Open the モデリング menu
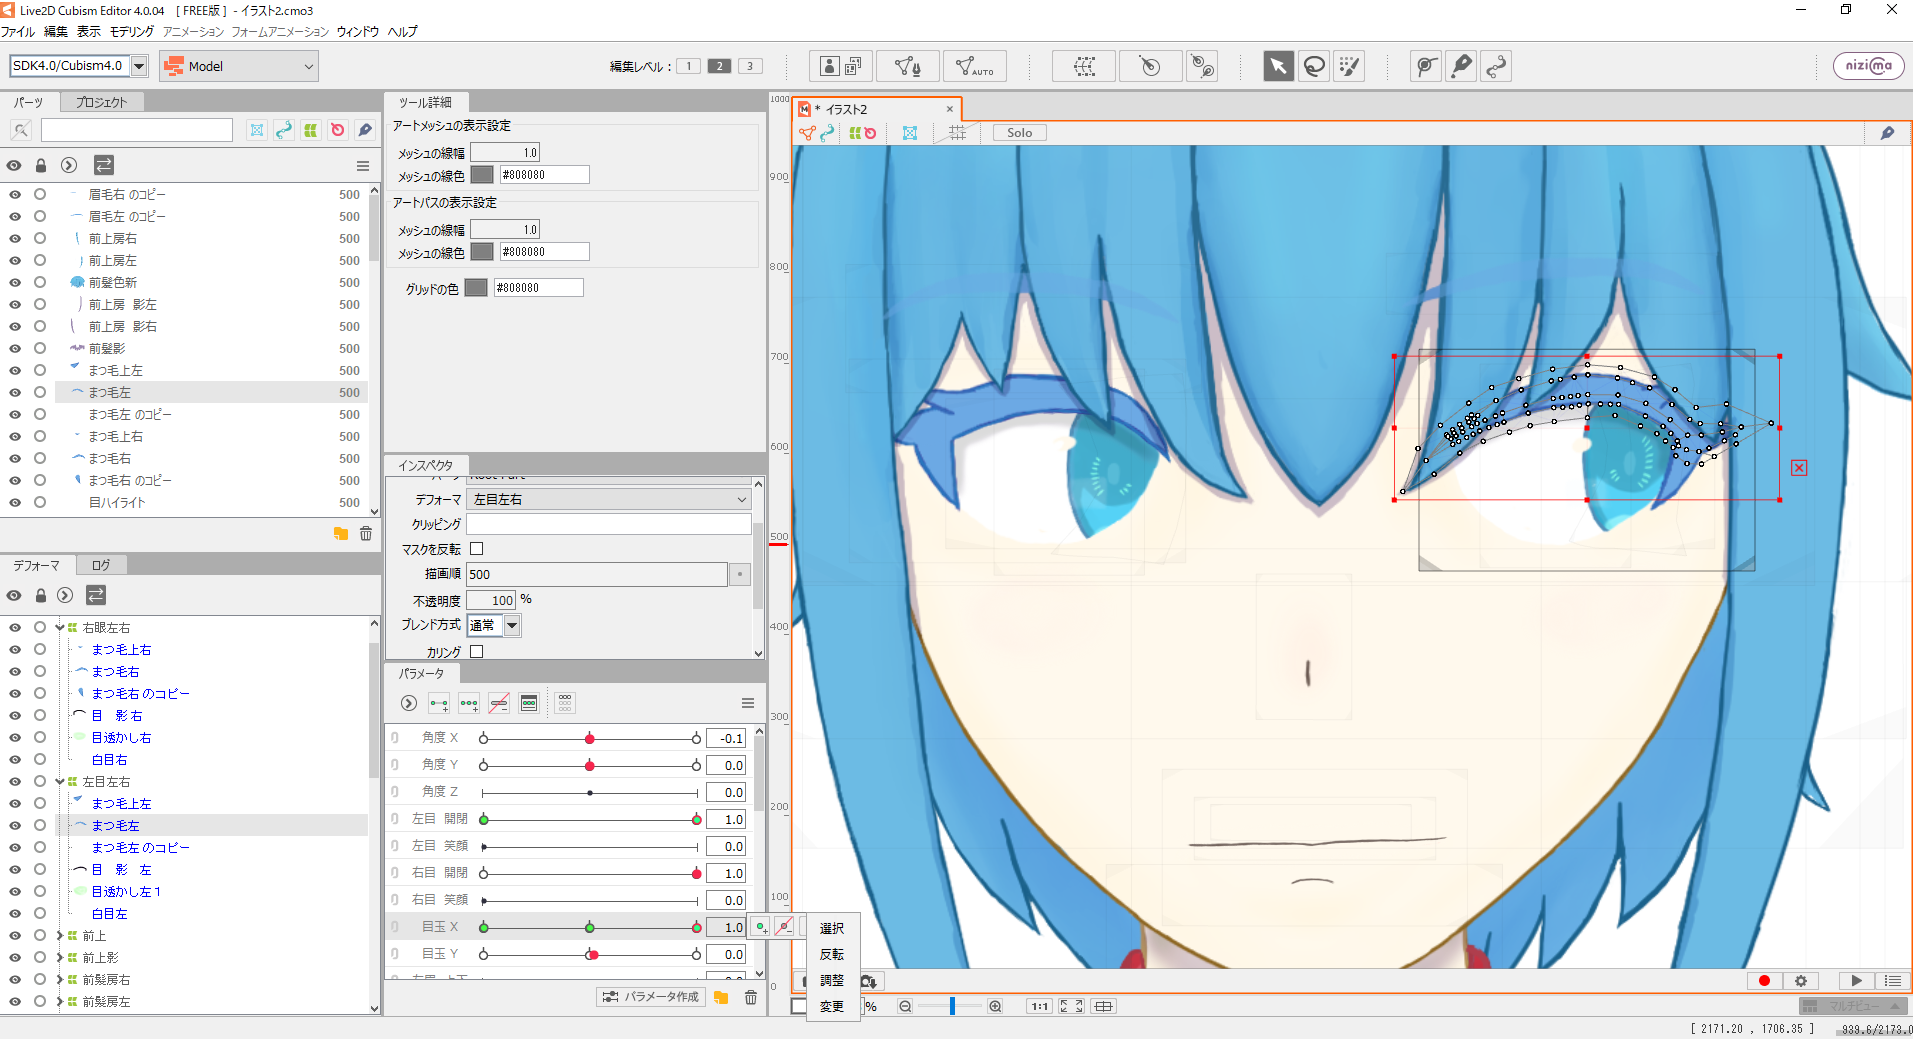 coord(132,32)
